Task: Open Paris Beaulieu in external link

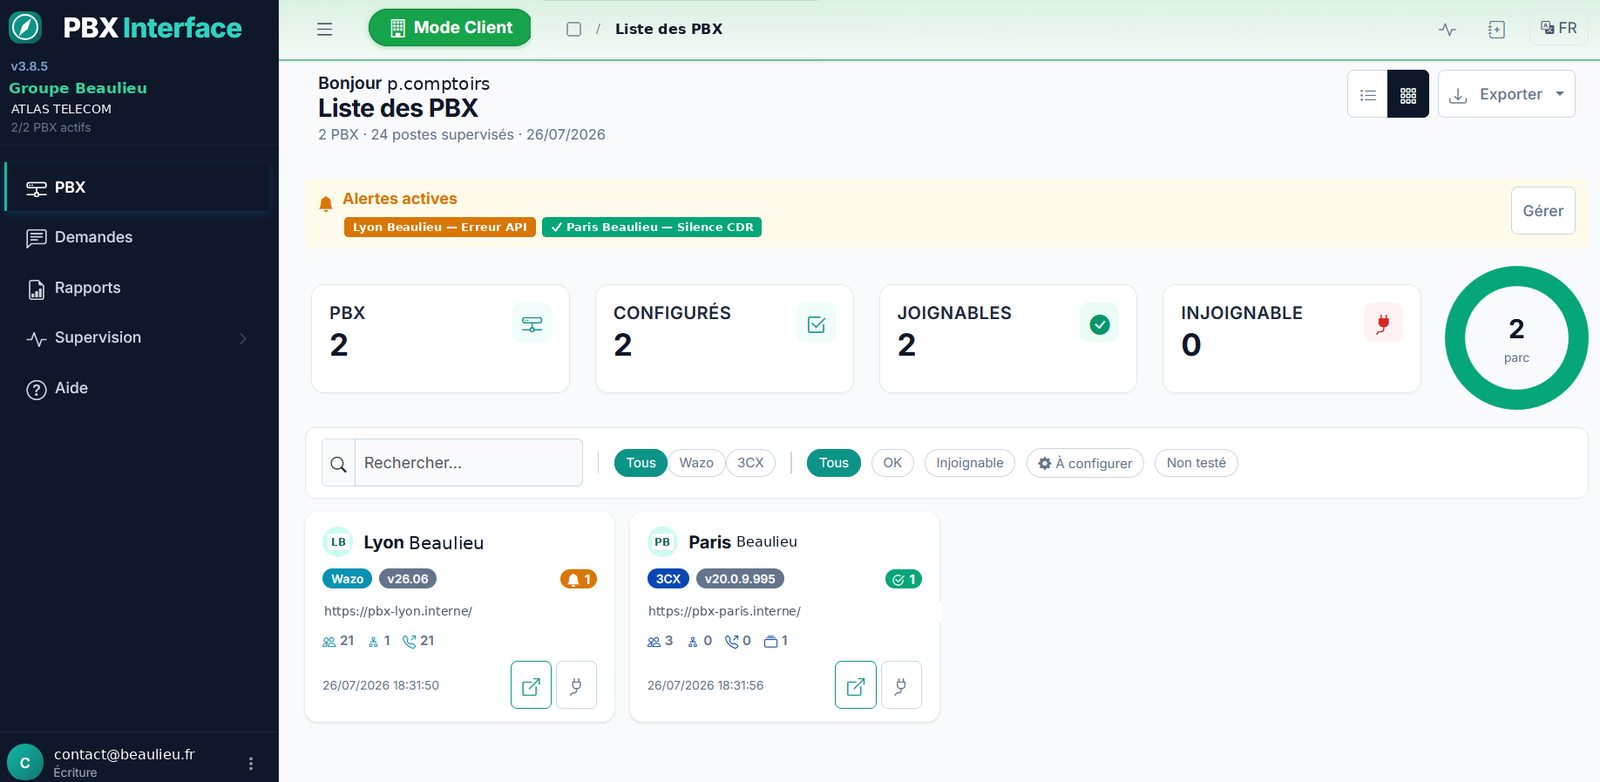Action: pyautogui.click(x=856, y=685)
